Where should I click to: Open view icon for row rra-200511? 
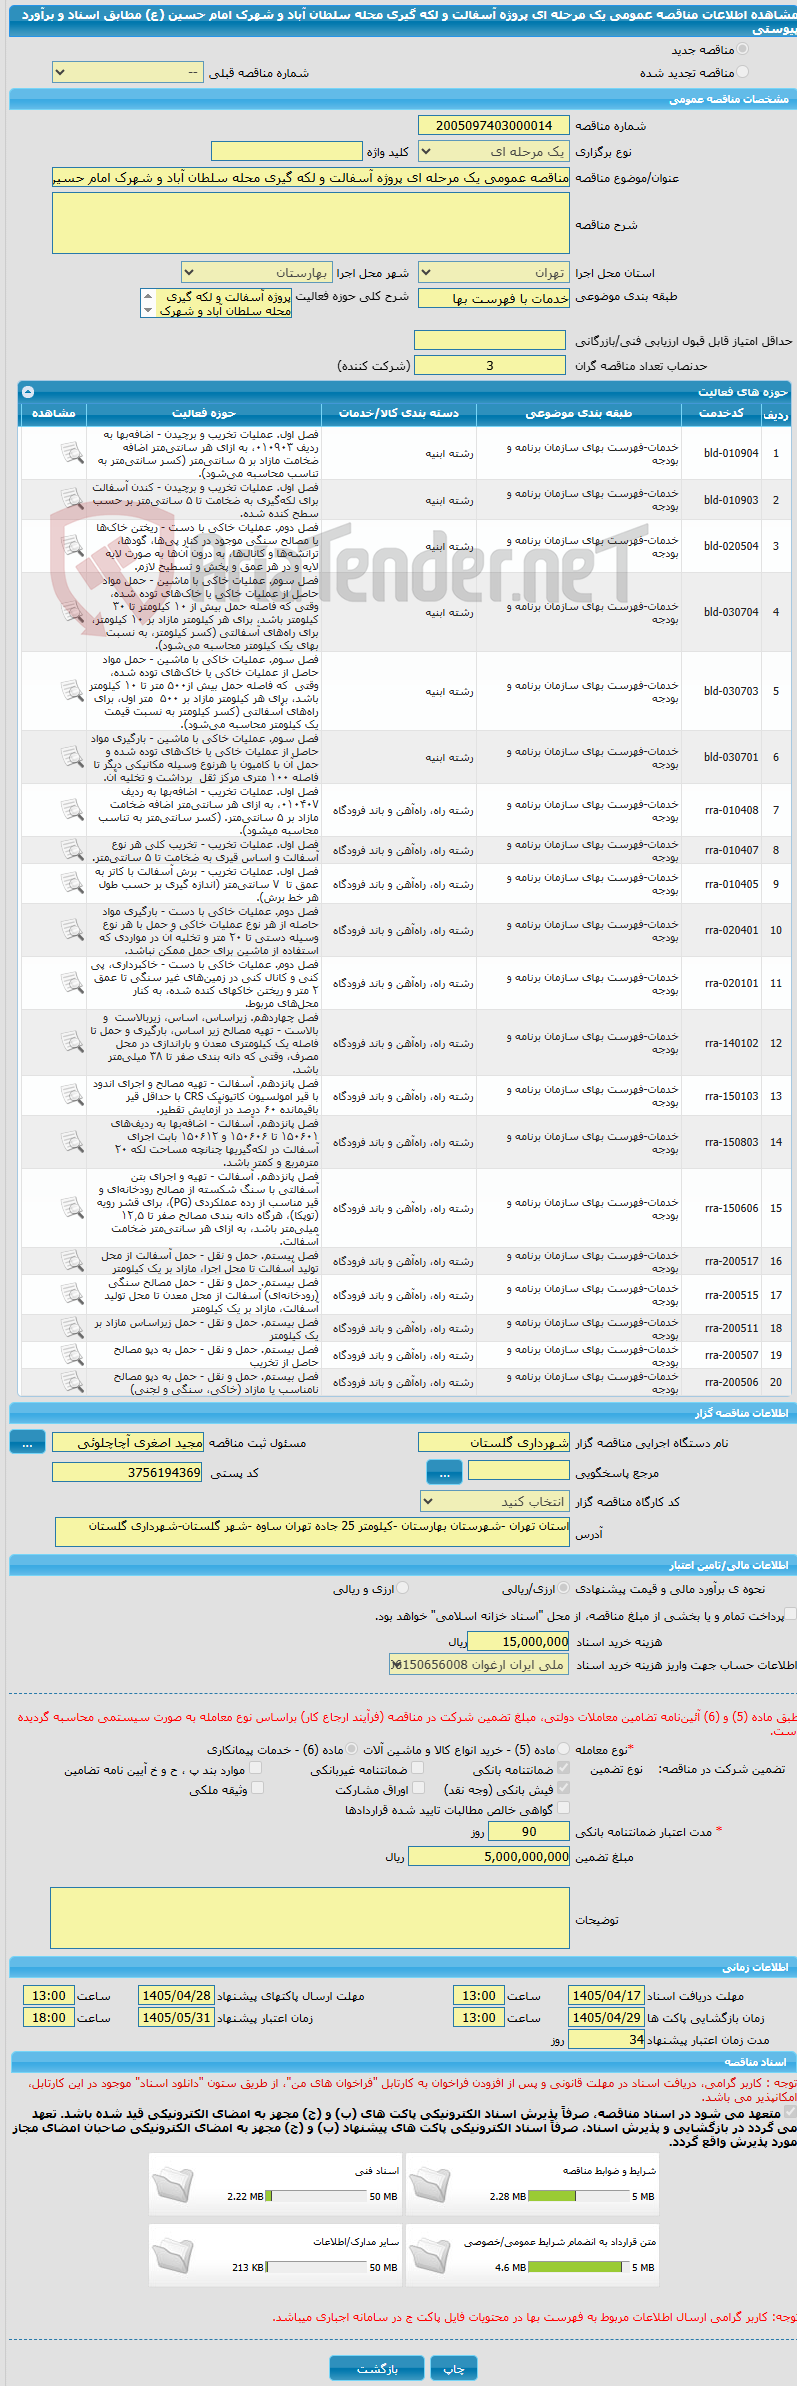pos(72,1327)
